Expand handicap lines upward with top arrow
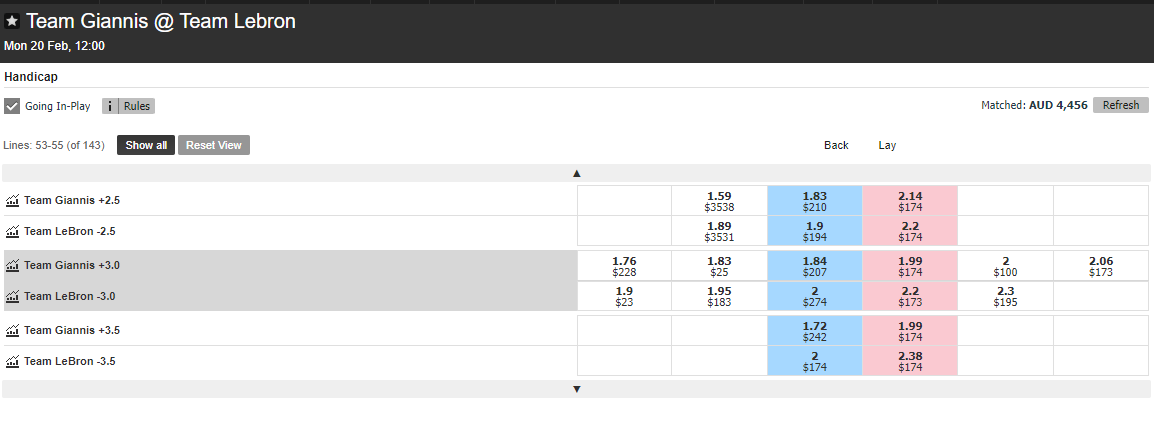Viewport: 1154px width, 426px height. pos(576,174)
